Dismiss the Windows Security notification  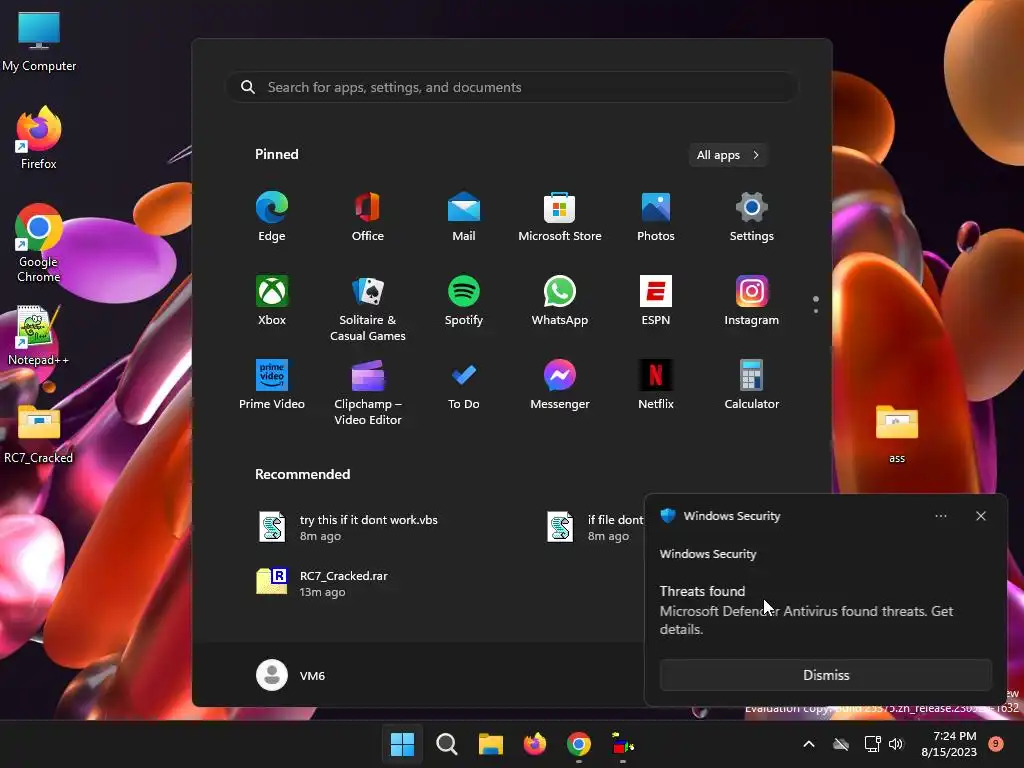[825, 675]
